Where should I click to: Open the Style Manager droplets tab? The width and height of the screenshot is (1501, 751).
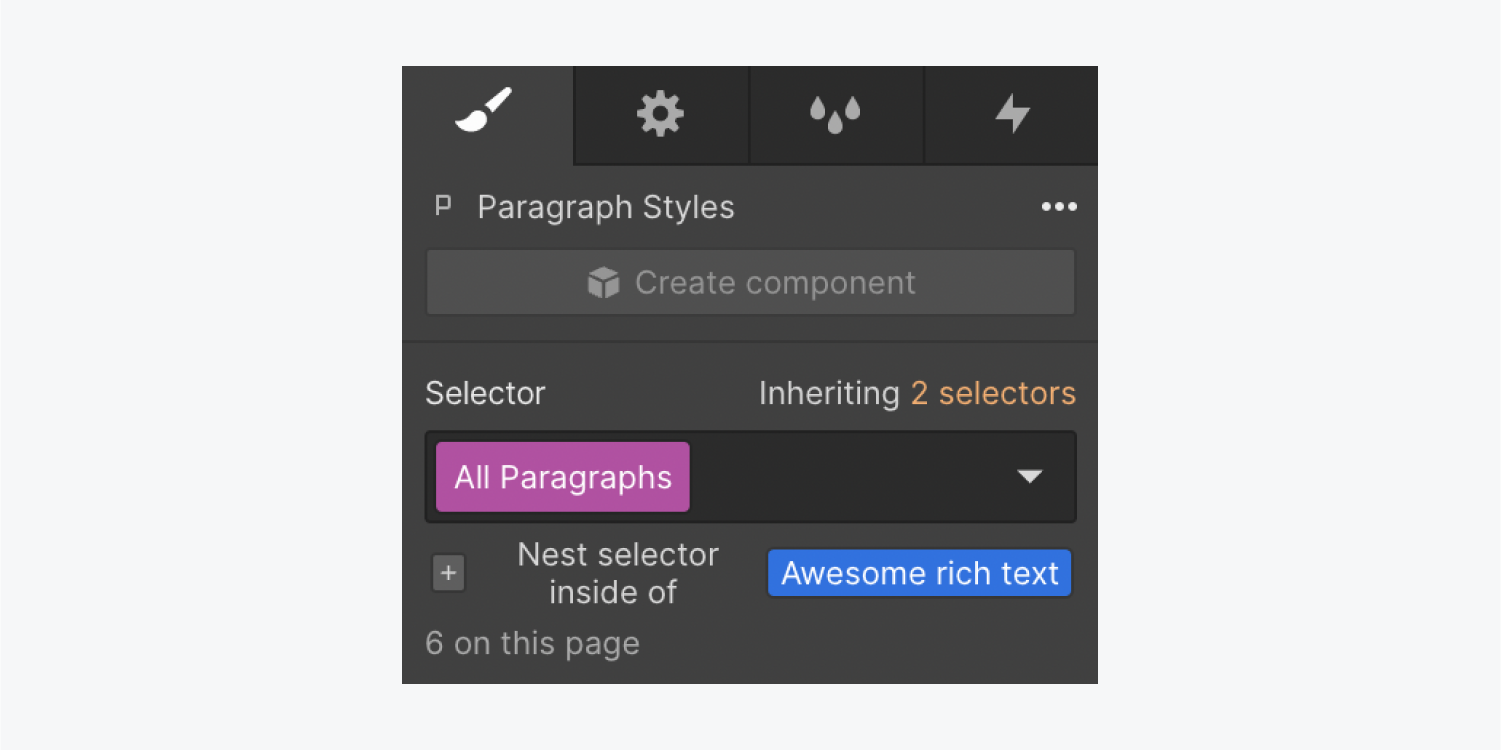835,115
